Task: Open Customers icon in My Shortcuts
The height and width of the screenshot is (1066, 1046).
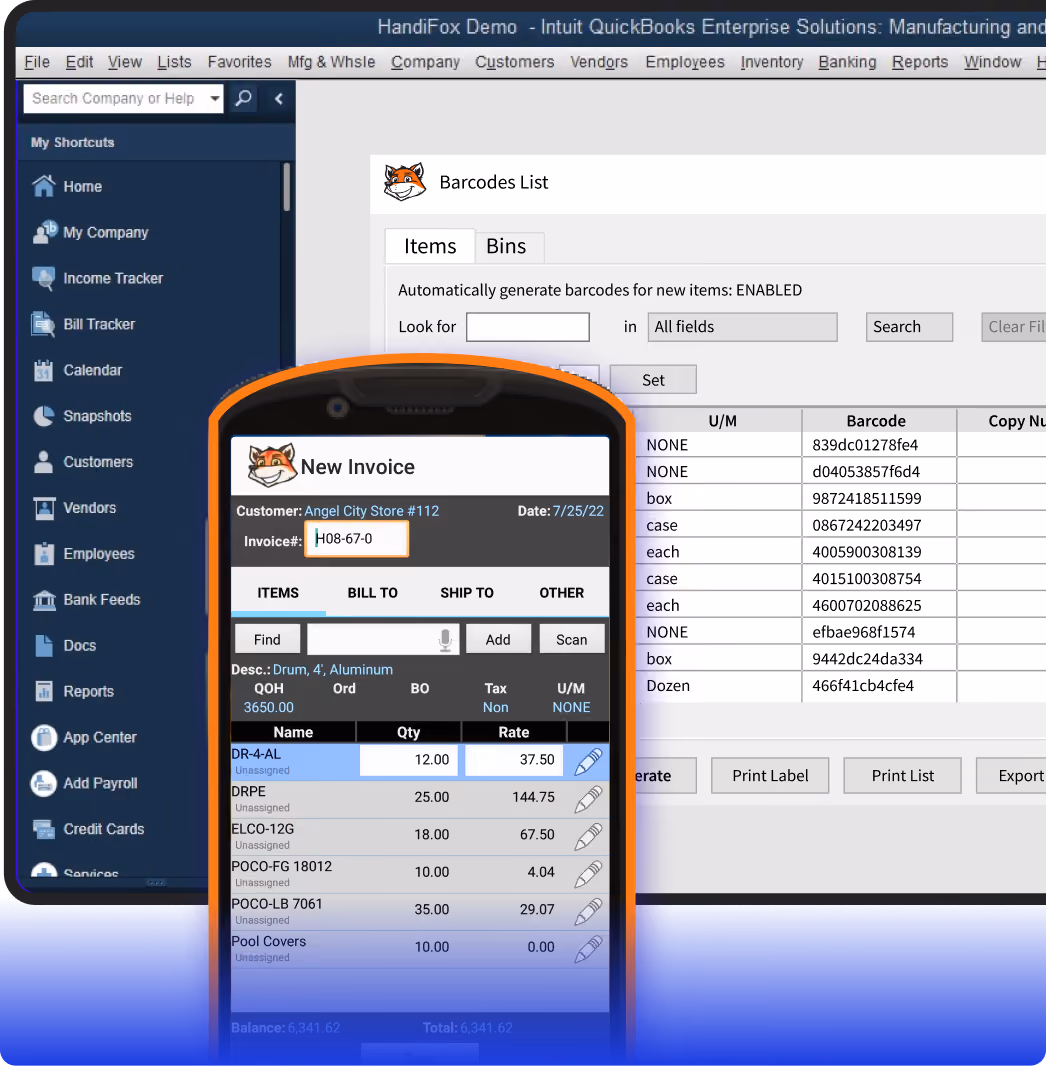Action: (x=43, y=462)
